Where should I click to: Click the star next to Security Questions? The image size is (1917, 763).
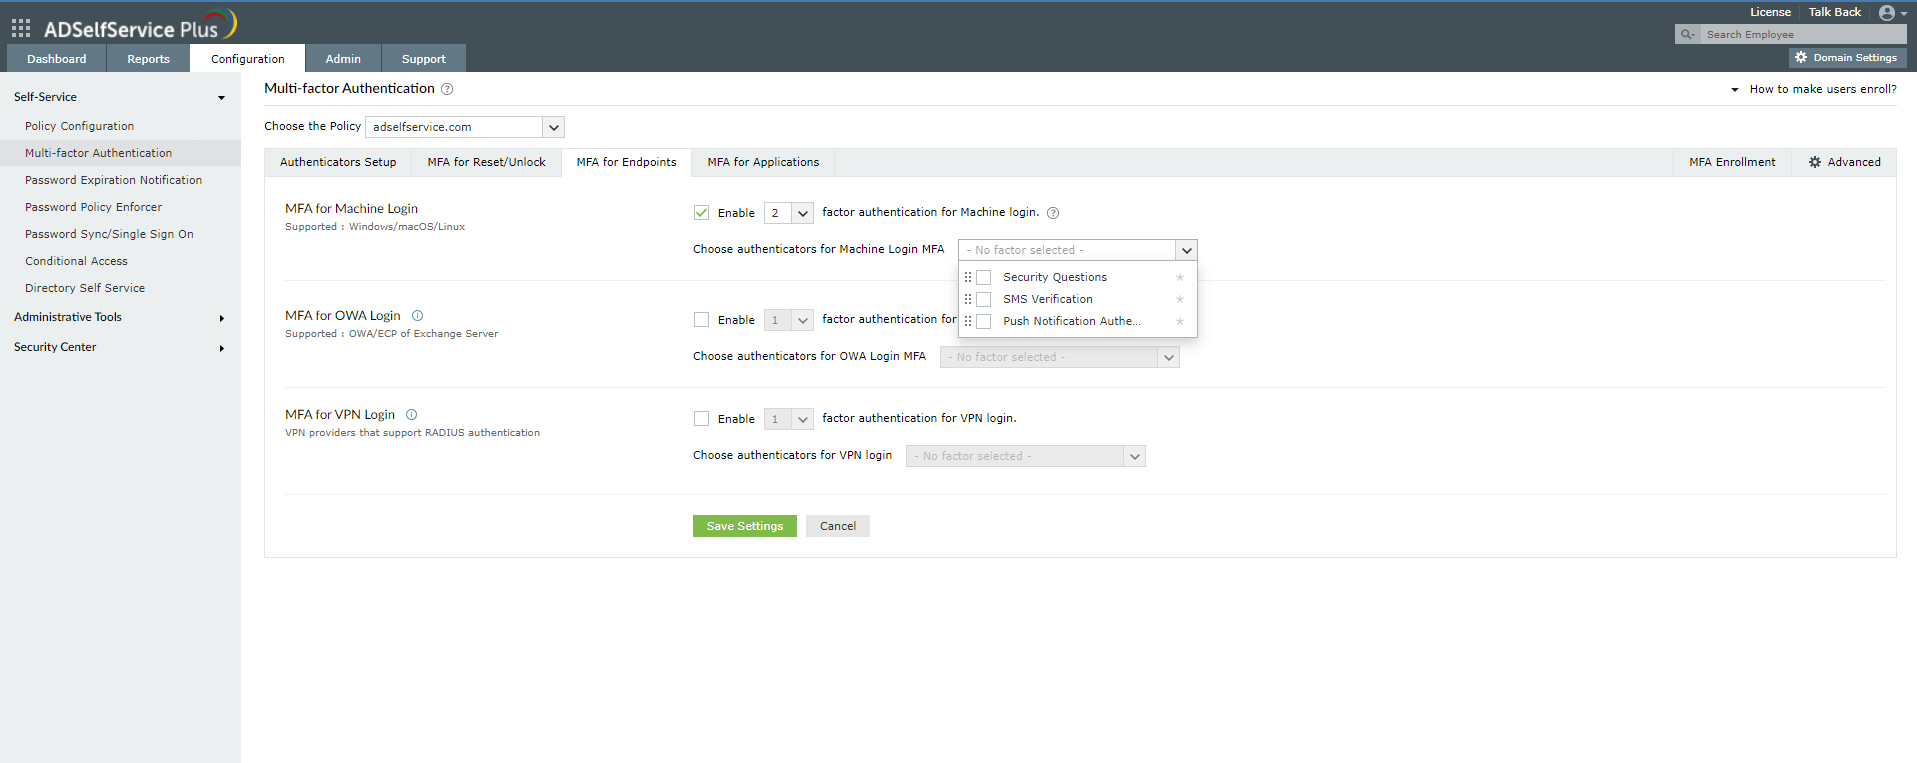click(1180, 277)
